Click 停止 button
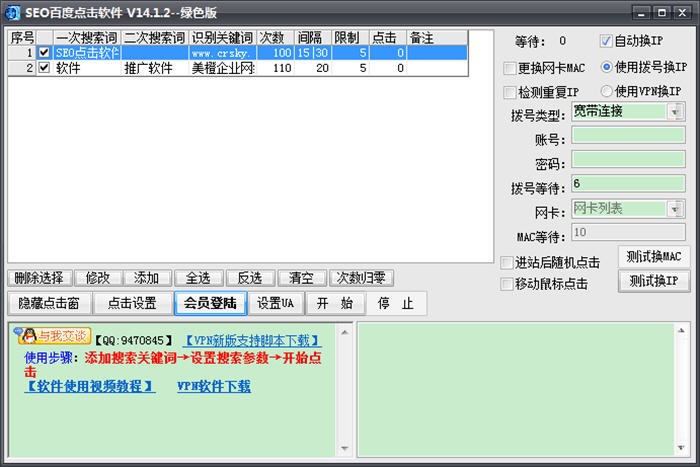This screenshot has width=700, height=467. tap(396, 304)
